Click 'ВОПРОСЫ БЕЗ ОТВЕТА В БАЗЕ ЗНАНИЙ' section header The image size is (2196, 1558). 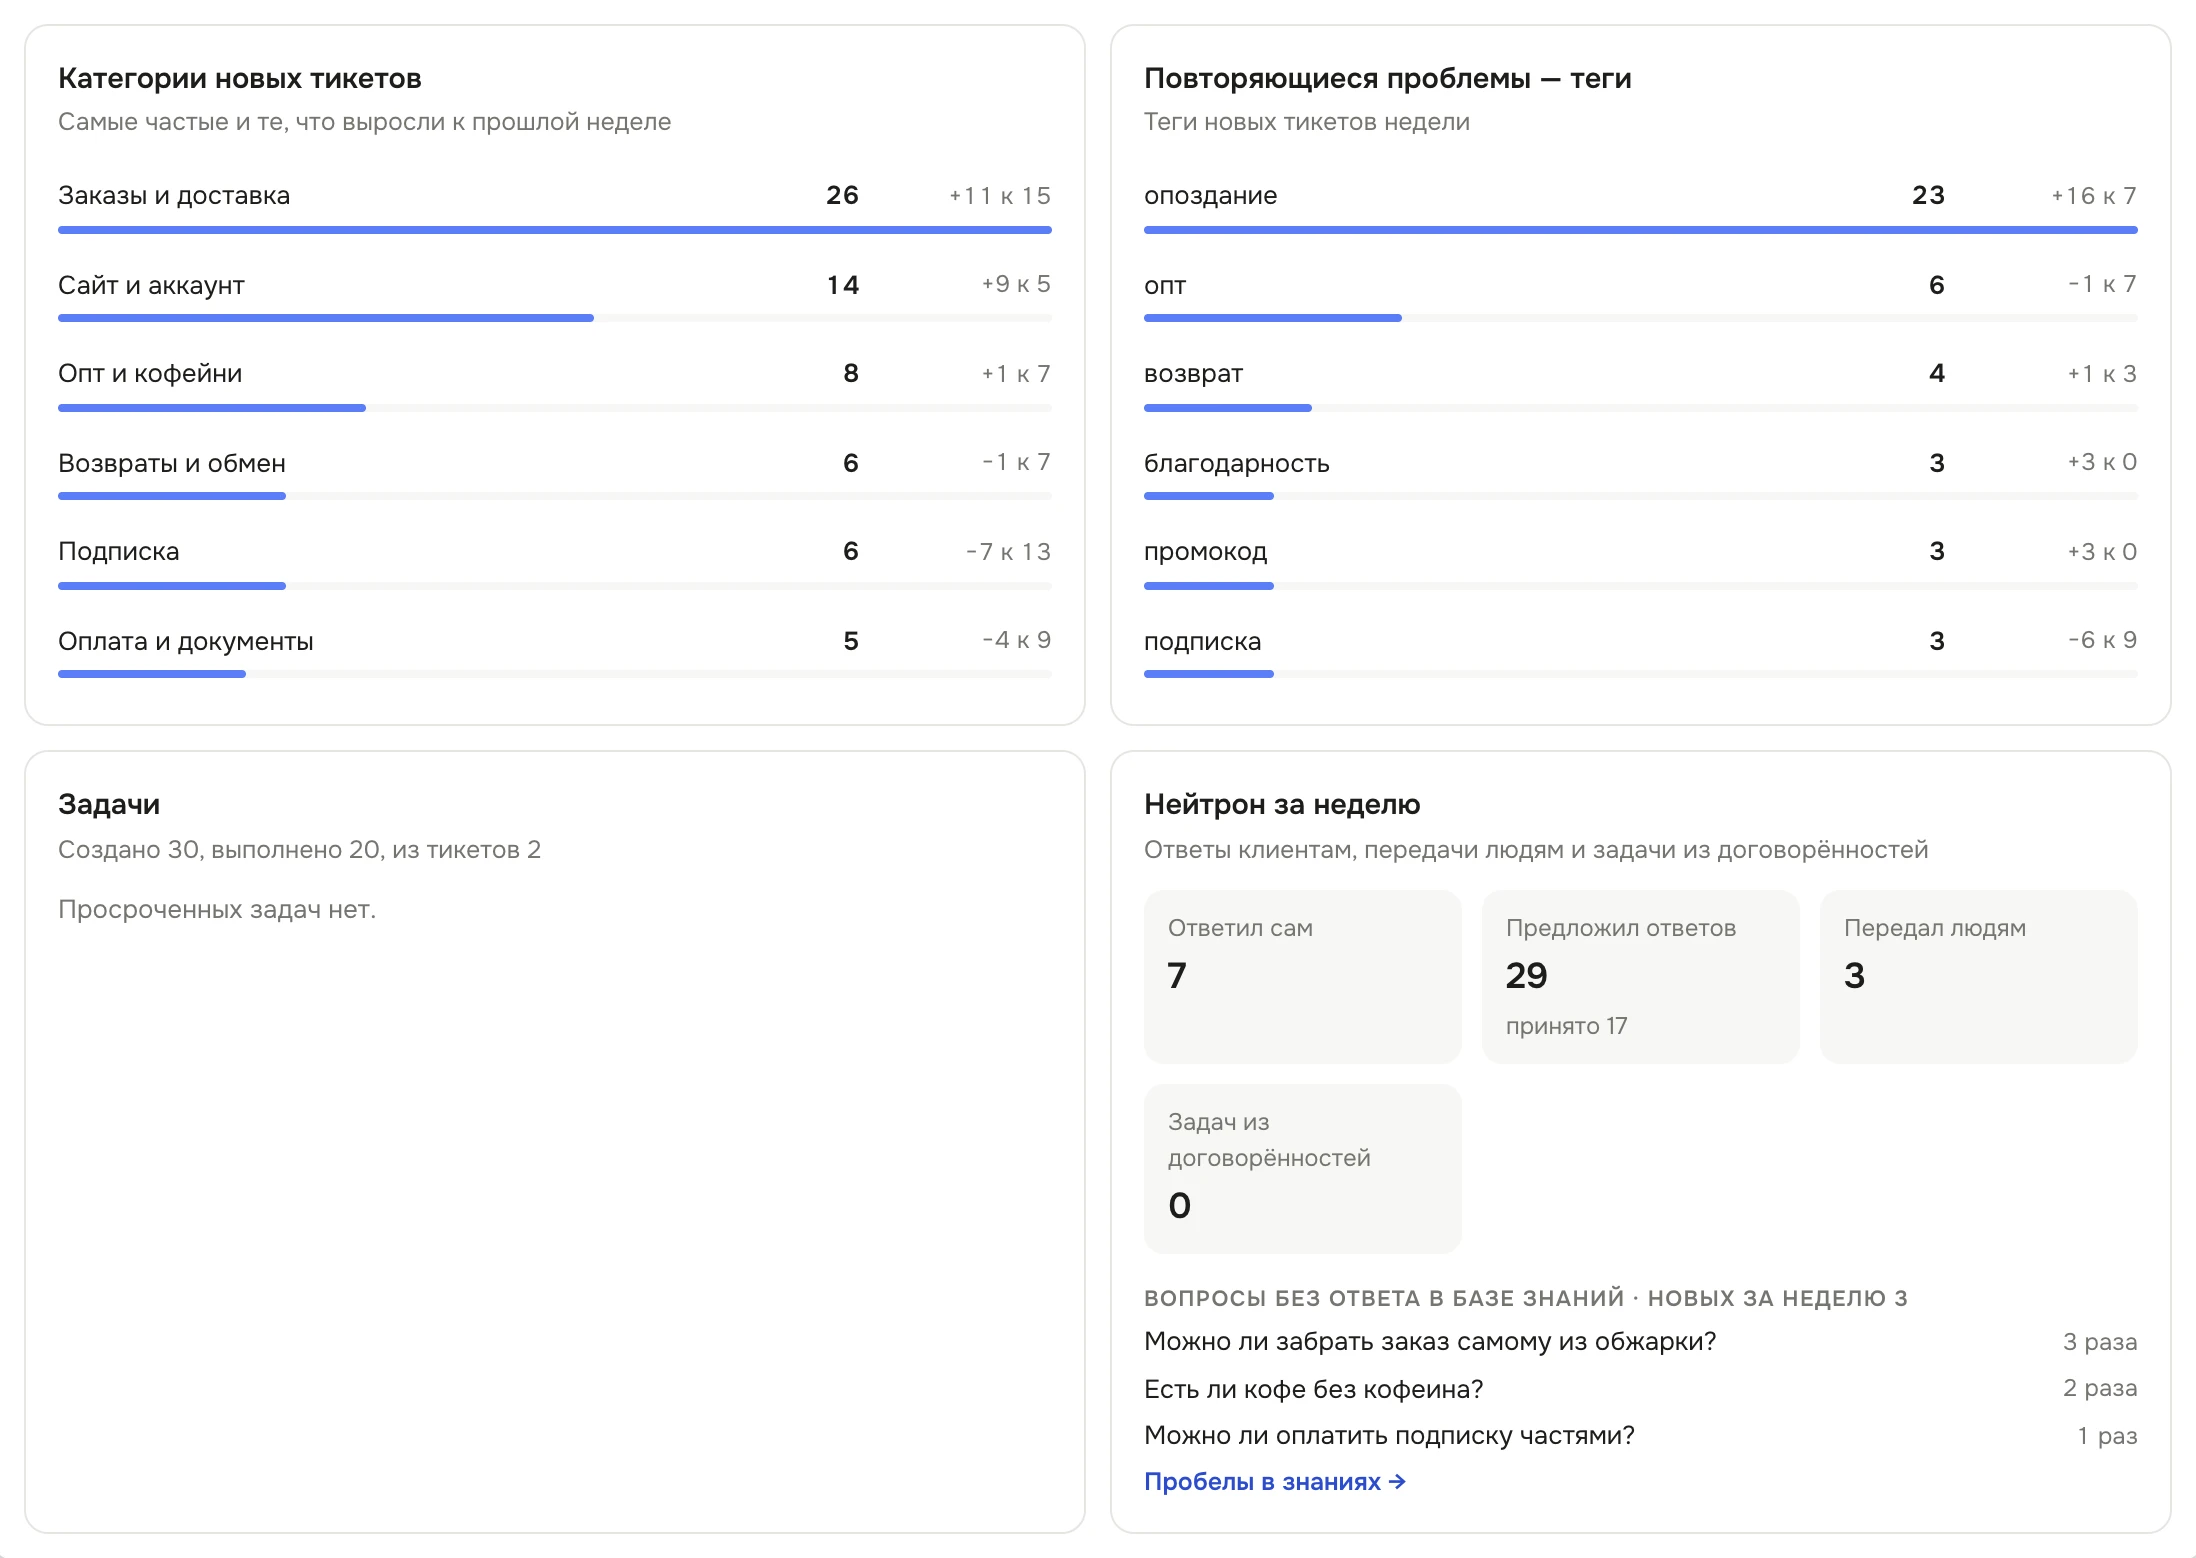tap(1384, 1298)
